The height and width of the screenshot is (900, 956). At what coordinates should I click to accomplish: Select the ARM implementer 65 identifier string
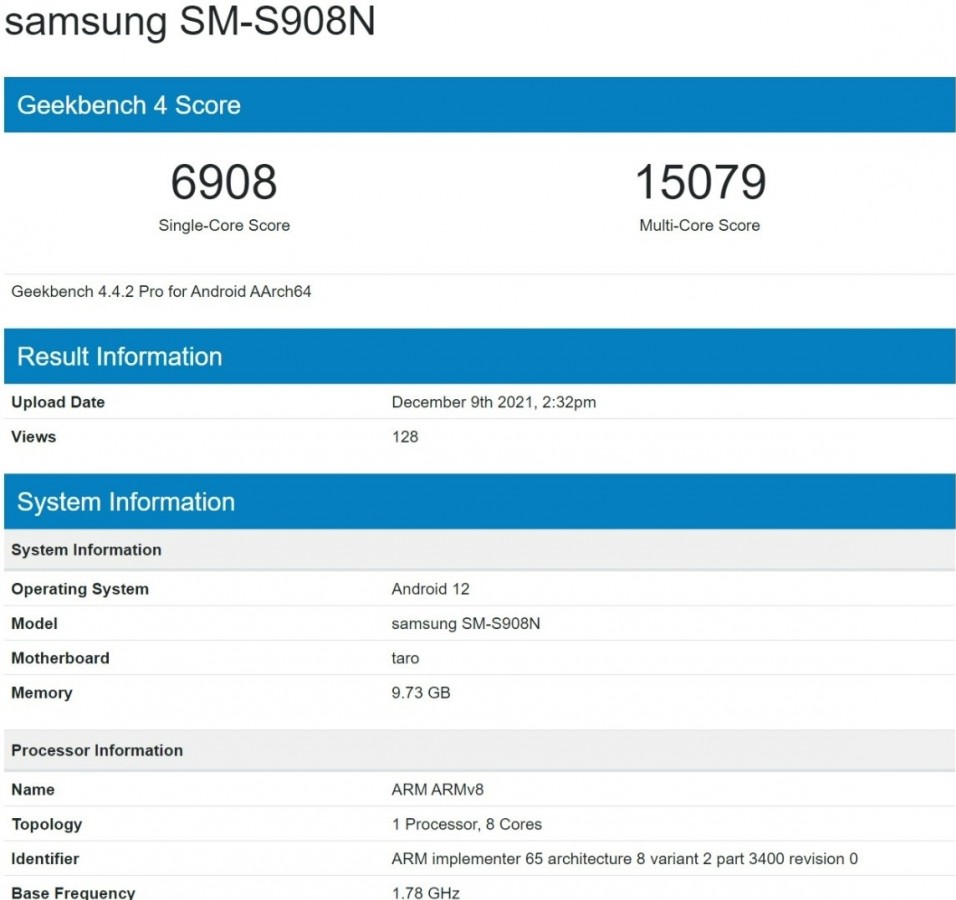624,859
